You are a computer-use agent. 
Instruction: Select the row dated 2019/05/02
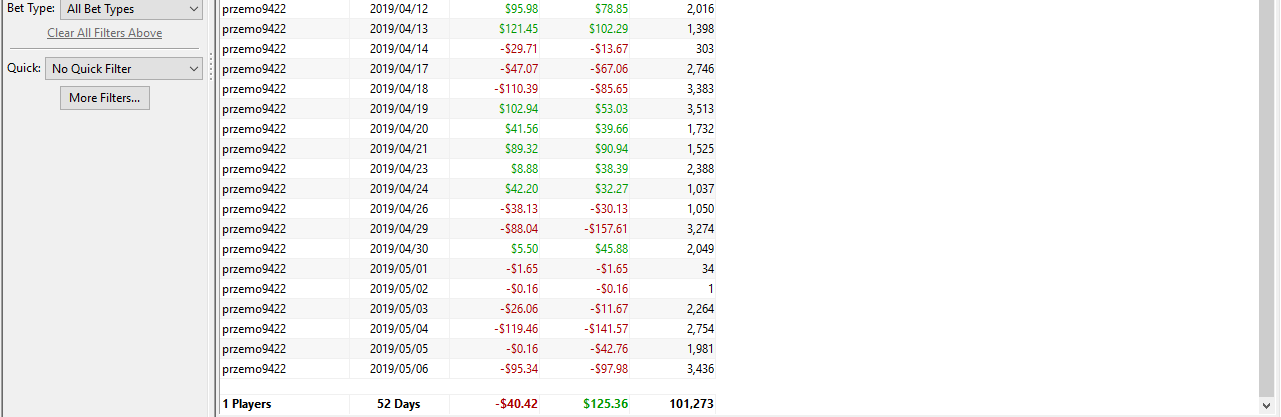click(468, 289)
